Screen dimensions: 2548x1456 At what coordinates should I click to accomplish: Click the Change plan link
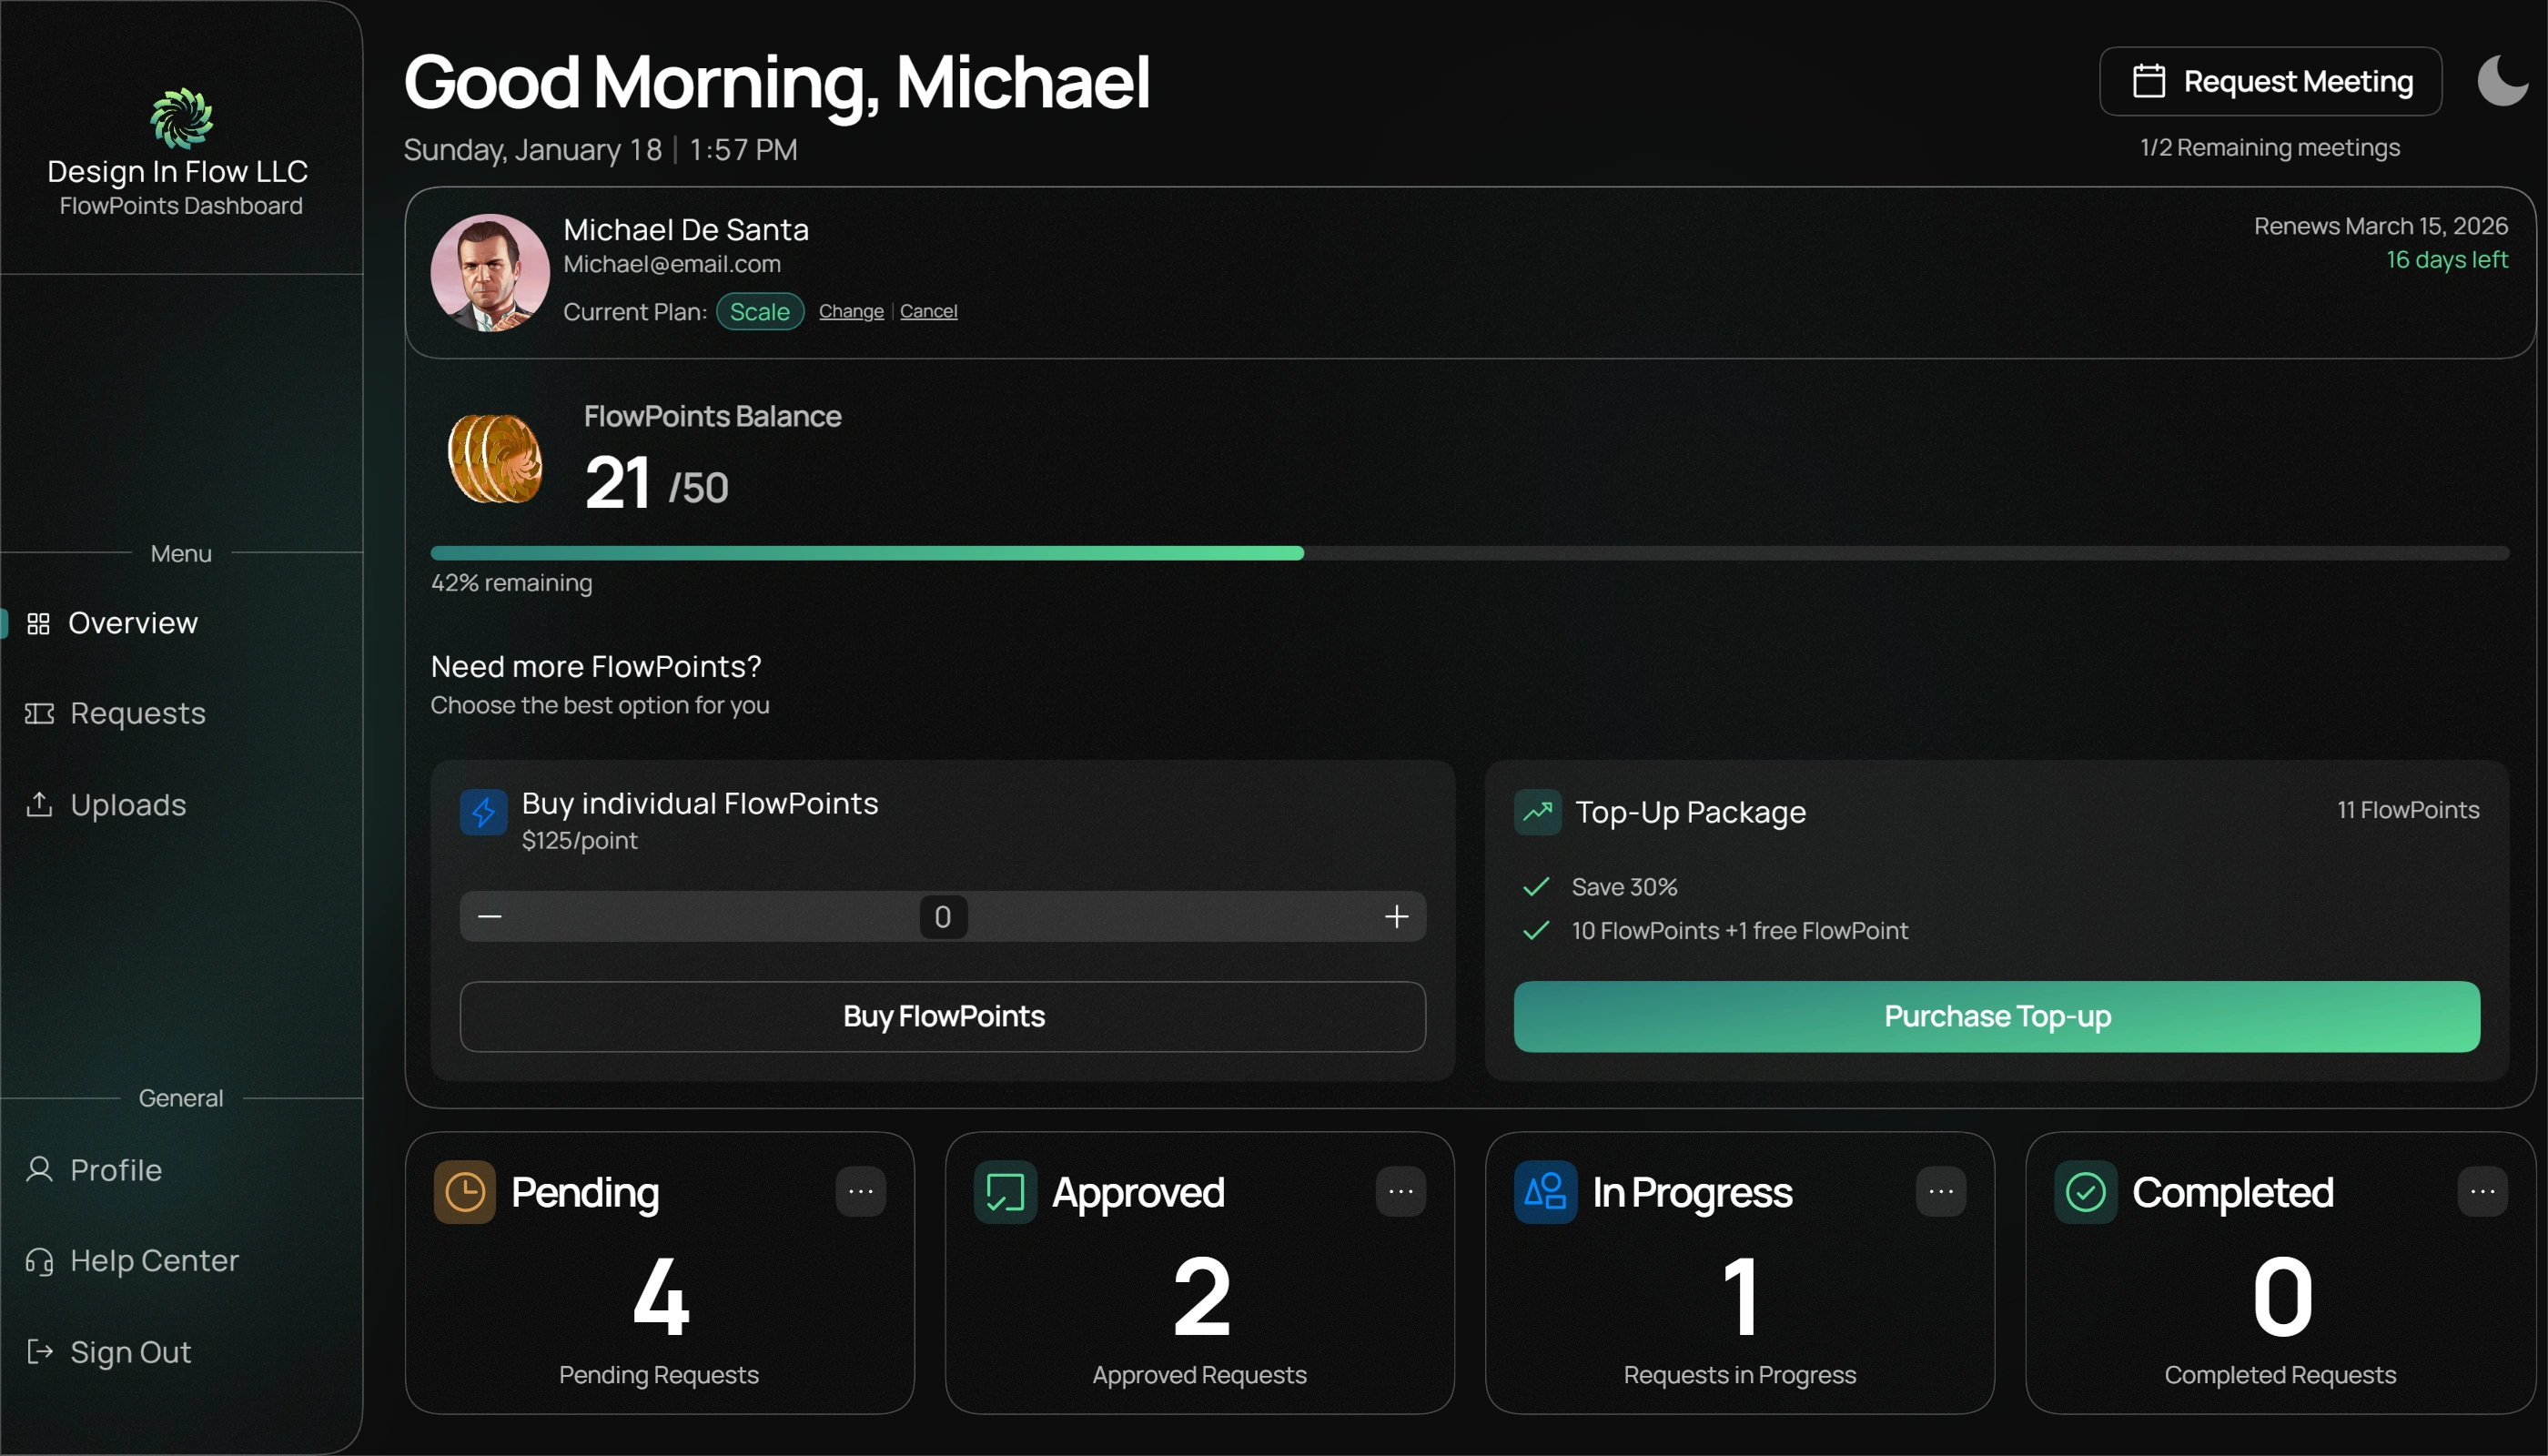(x=850, y=311)
